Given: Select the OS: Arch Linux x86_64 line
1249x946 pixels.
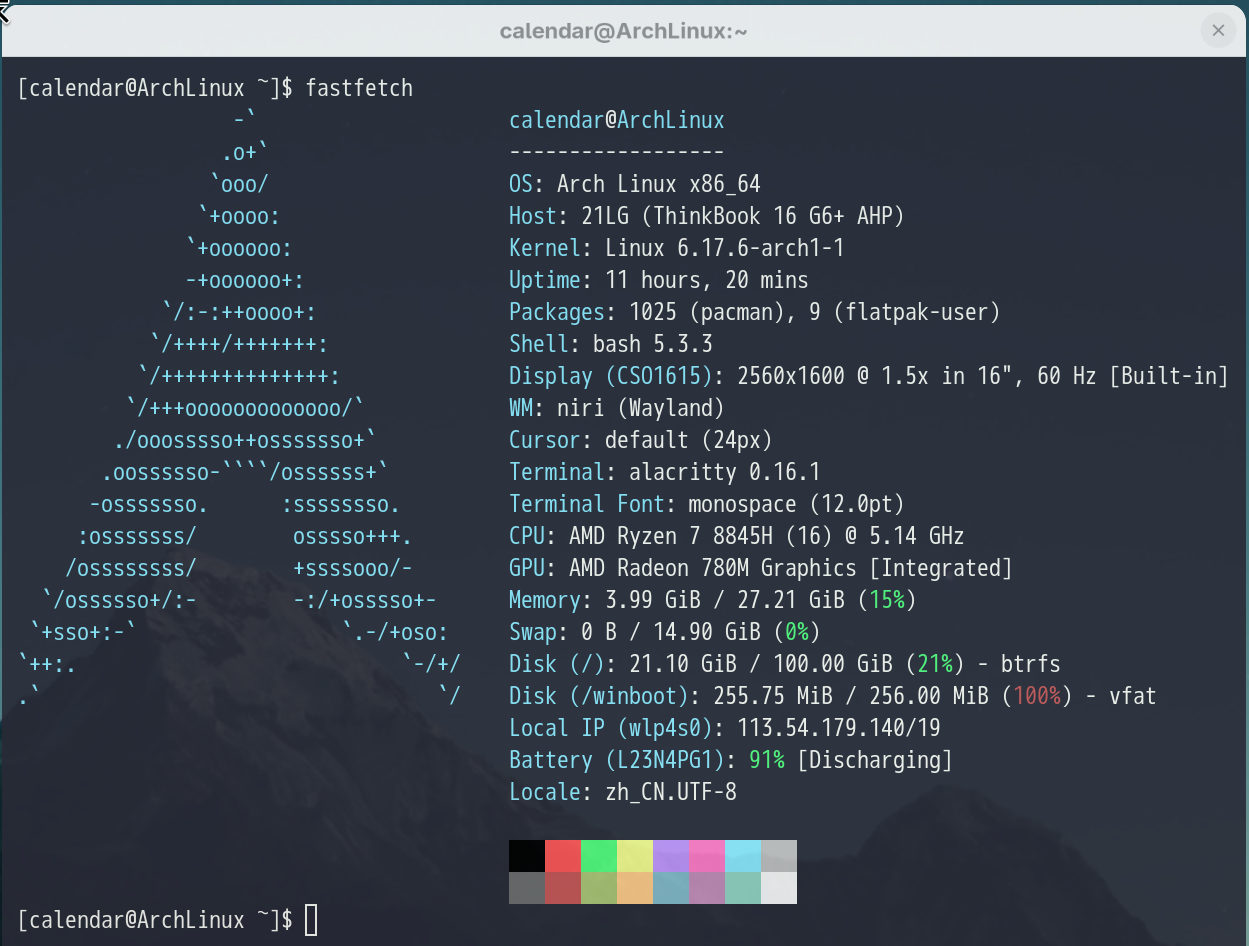Looking at the screenshot, I should pyautogui.click(x=635, y=184).
